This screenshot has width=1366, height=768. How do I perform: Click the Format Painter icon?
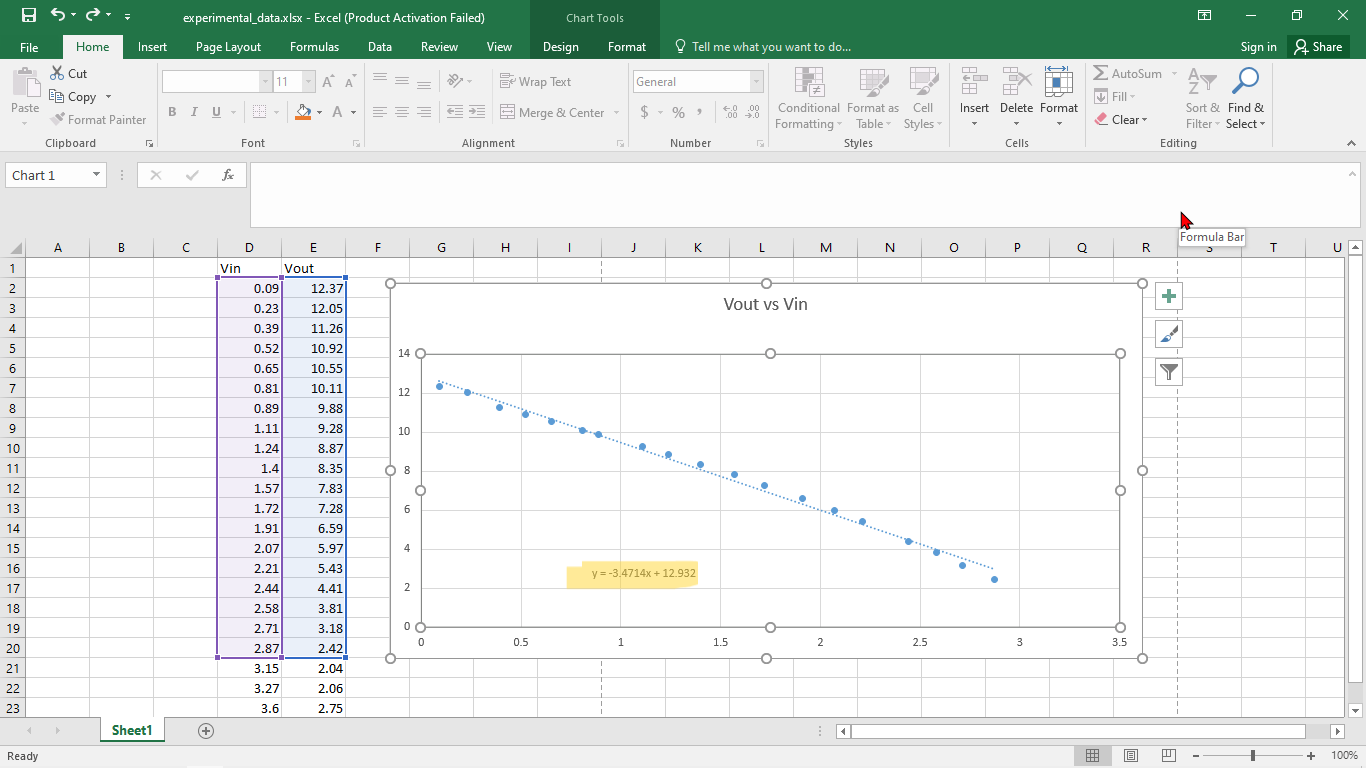click(57, 119)
